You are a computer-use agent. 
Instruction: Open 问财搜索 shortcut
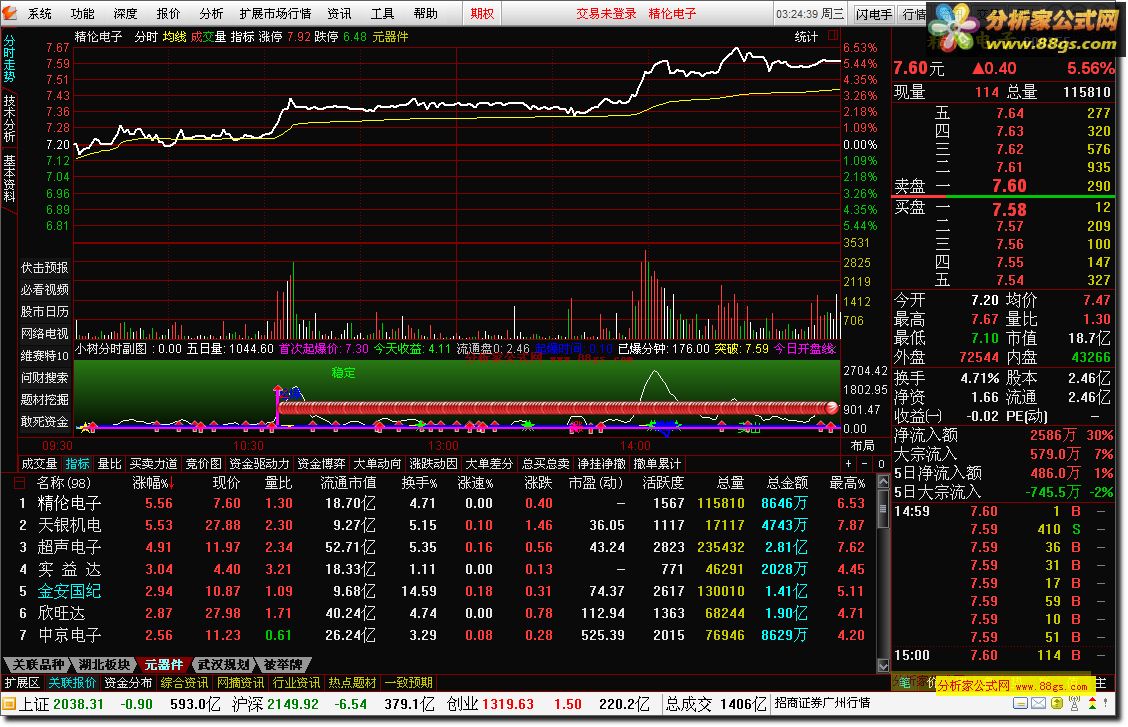(45, 378)
